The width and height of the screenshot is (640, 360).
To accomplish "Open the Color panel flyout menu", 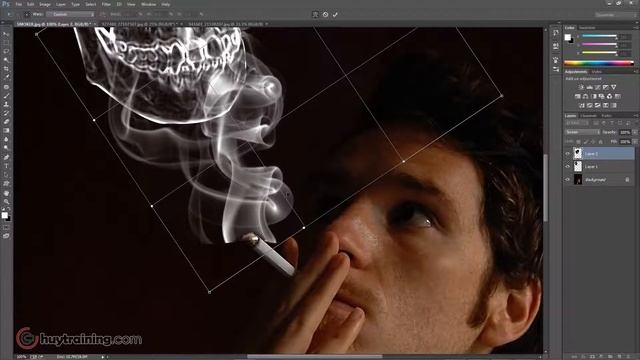I will [636, 28].
